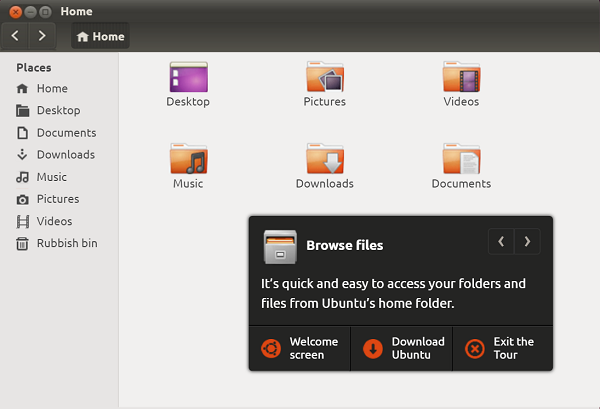Click the Pictures camera icon in sidebar
The height and width of the screenshot is (409, 600).
coord(22,199)
